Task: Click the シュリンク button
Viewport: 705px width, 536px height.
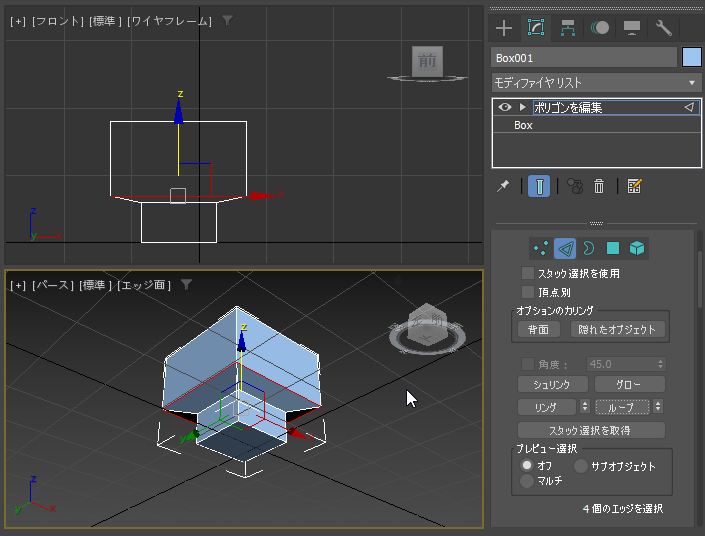Action: point(553,384)
